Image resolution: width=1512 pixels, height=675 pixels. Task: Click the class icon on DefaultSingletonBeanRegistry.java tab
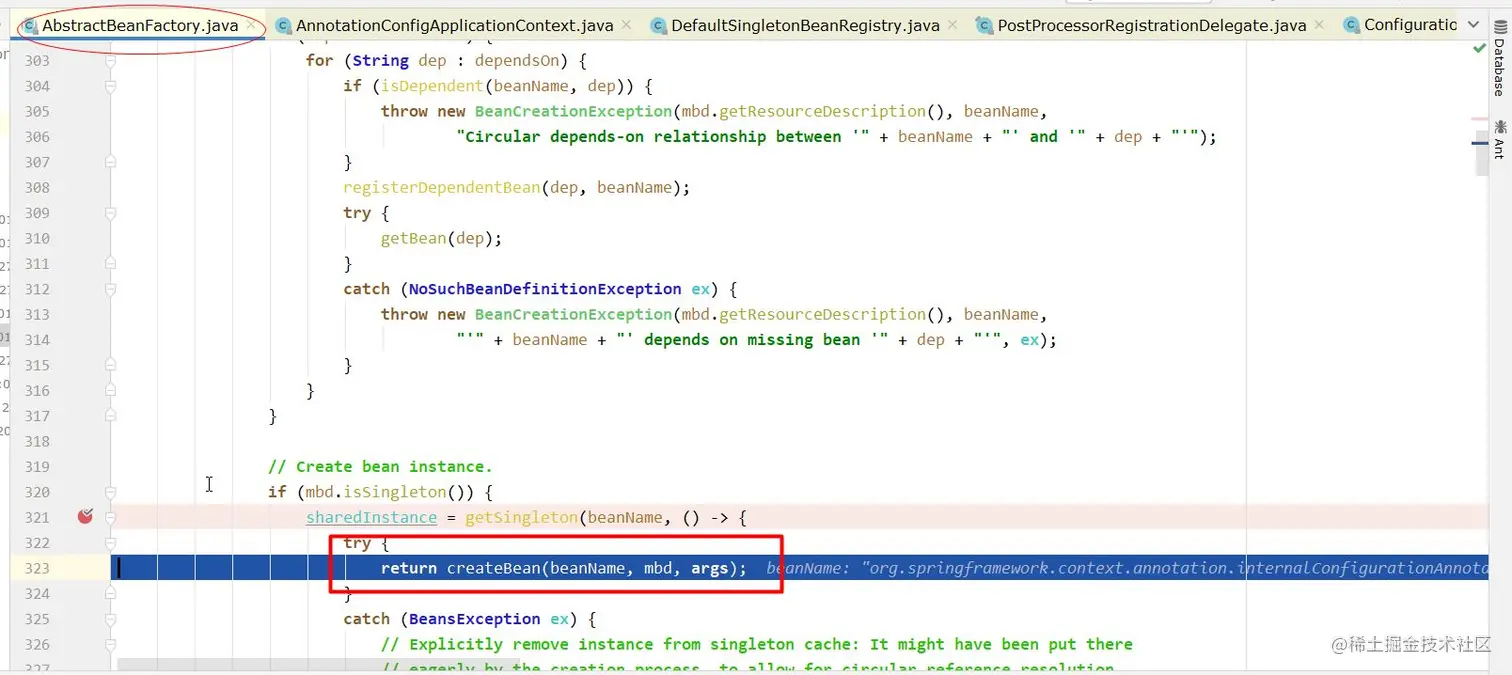659,26
